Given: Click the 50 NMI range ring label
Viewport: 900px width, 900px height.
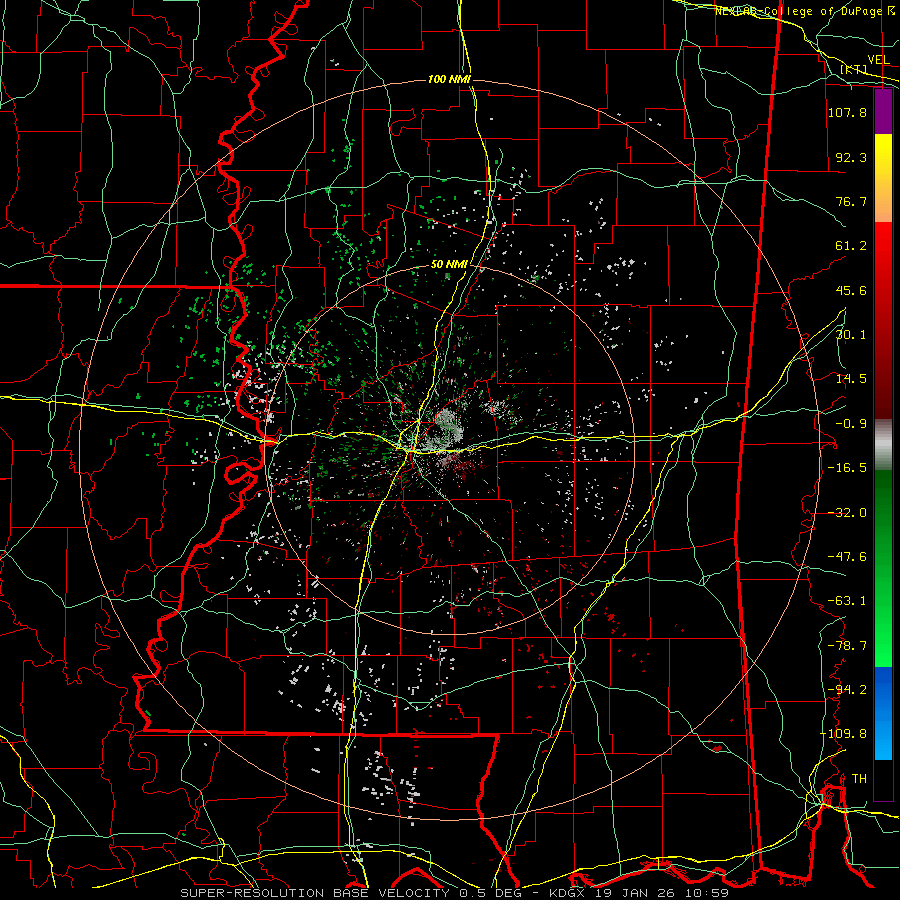Looking at the screenshot, I should (x=449, y=265).
